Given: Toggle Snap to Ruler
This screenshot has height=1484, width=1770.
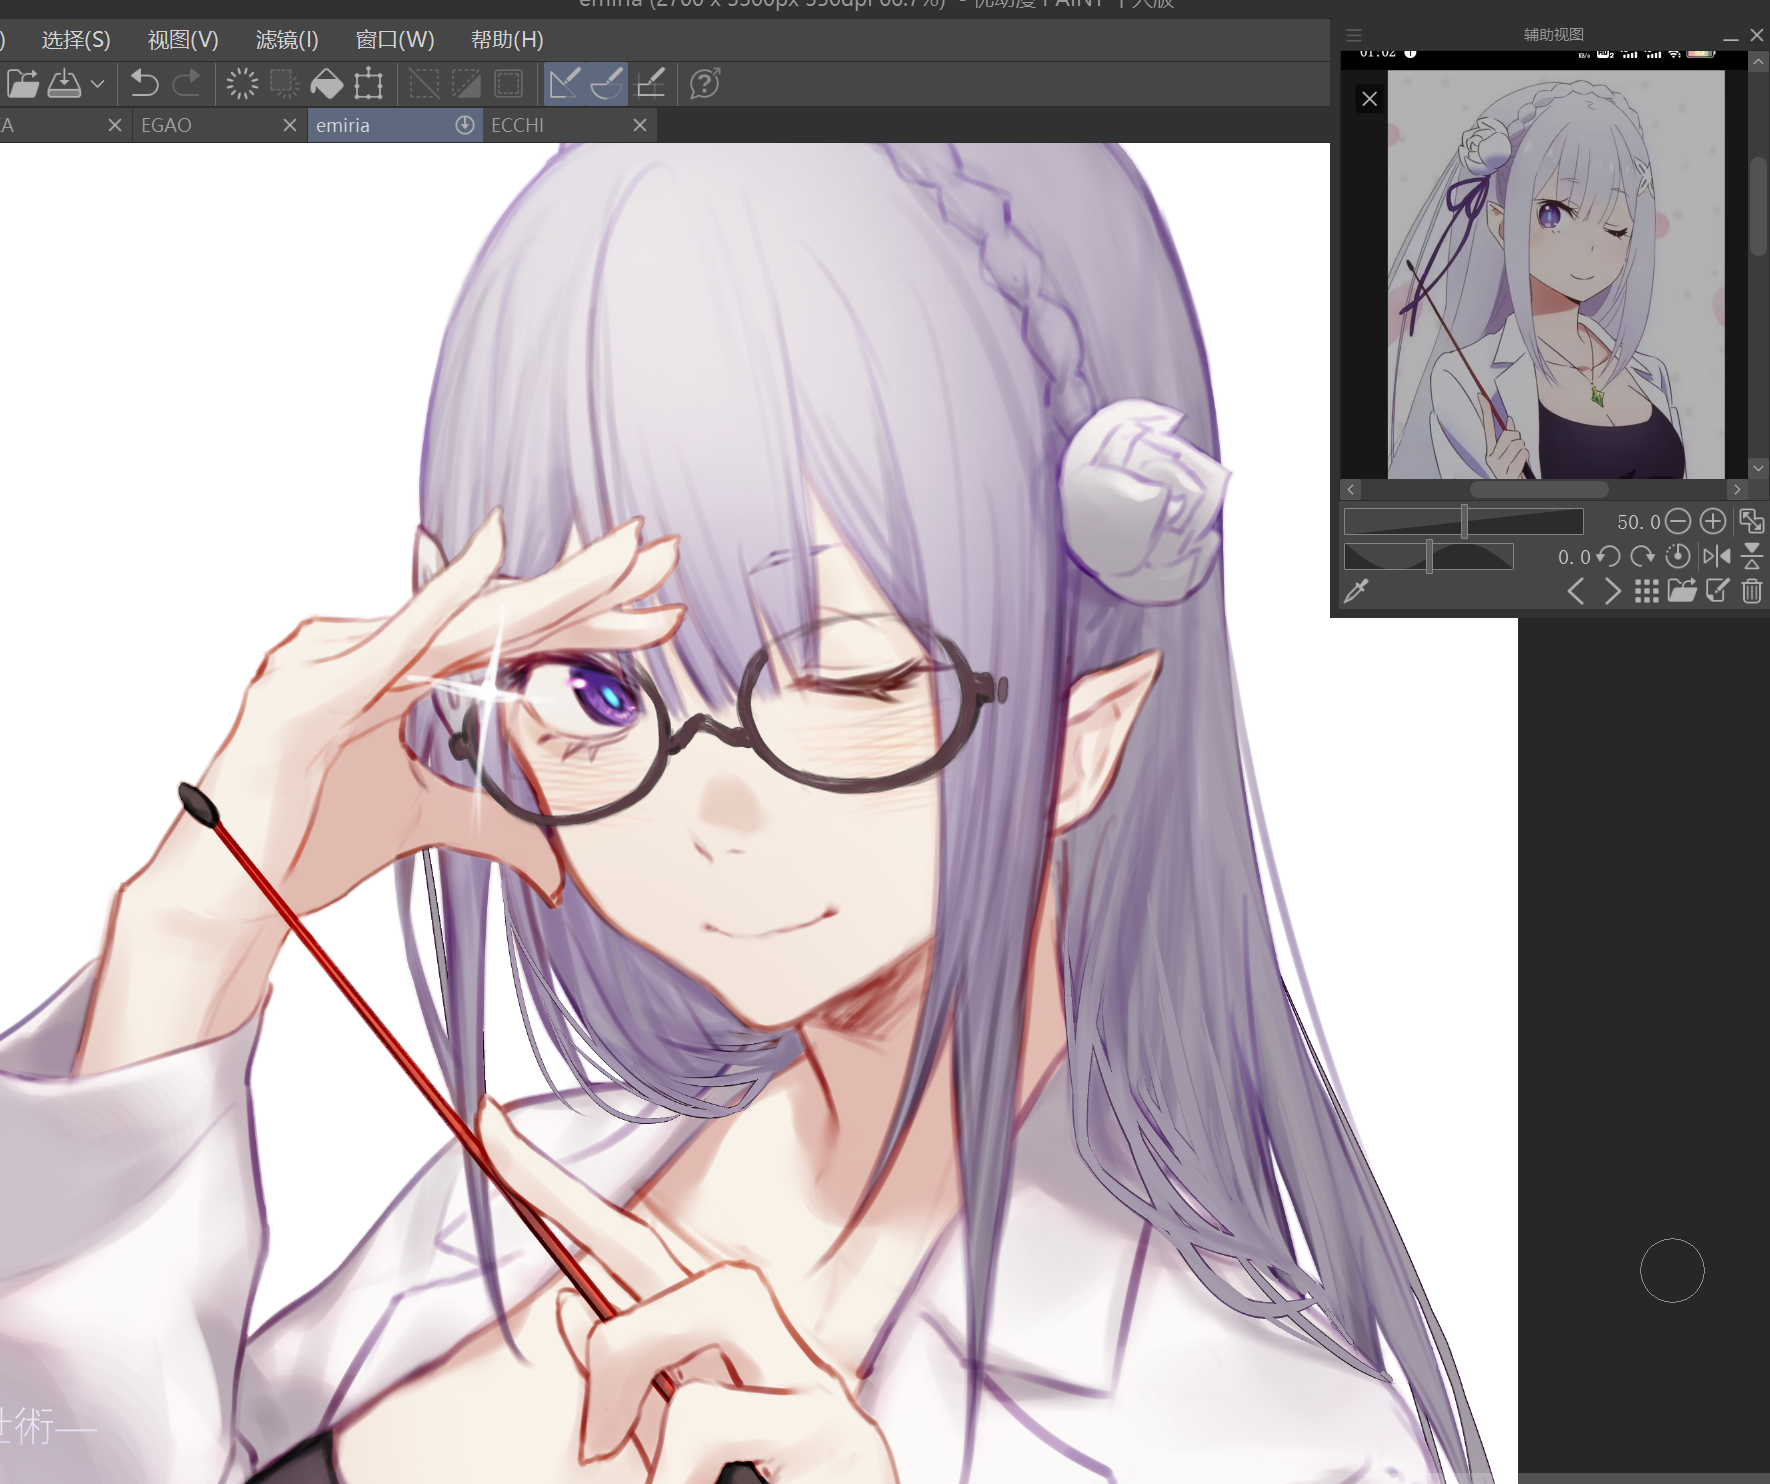Looking at the screenshot, I should click(x=565, y=84).
